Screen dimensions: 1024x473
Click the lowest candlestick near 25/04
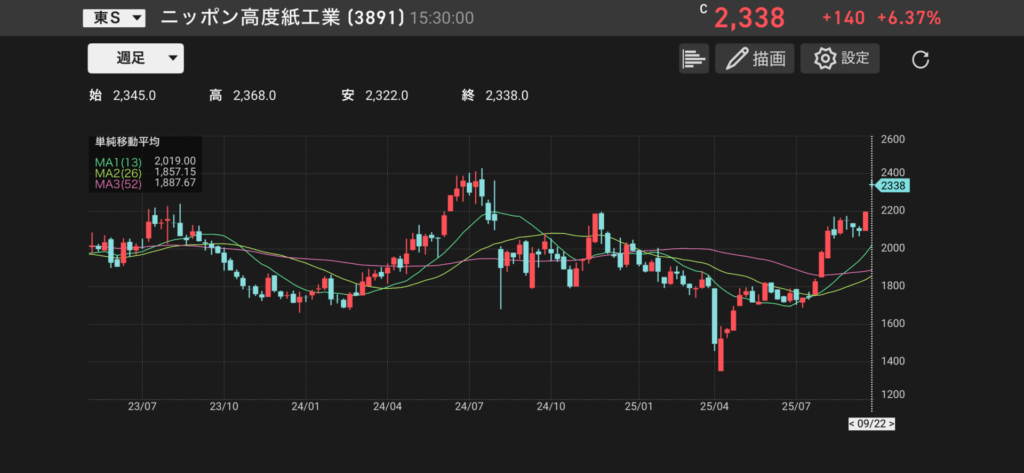(720, 353)
